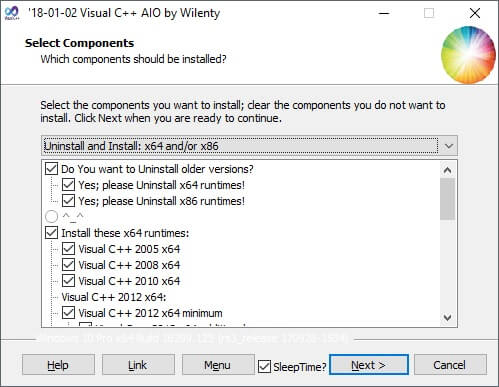
Task: Select the ^_^ radio button
Action: pyautogui.click(x=51, y=217)
